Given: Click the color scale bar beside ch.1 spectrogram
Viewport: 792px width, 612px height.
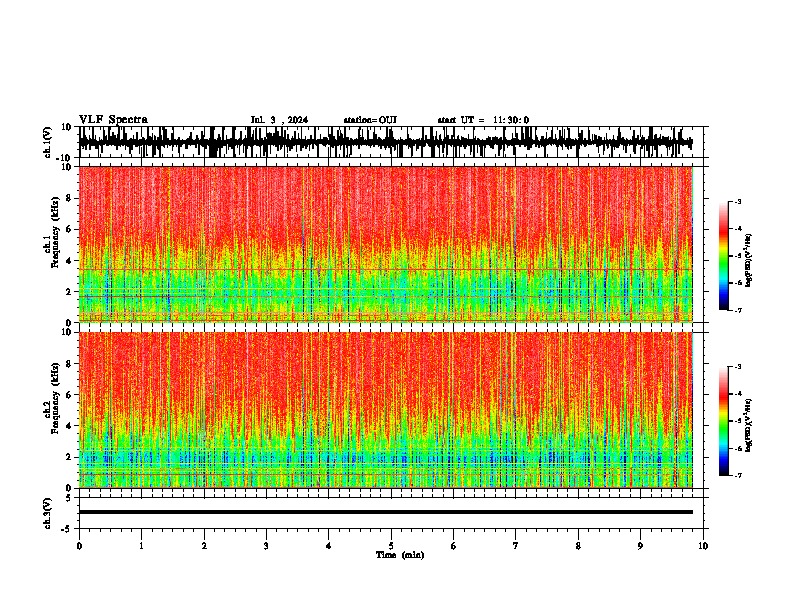Looking at the screenshot, I should click(x=724, y=256).
